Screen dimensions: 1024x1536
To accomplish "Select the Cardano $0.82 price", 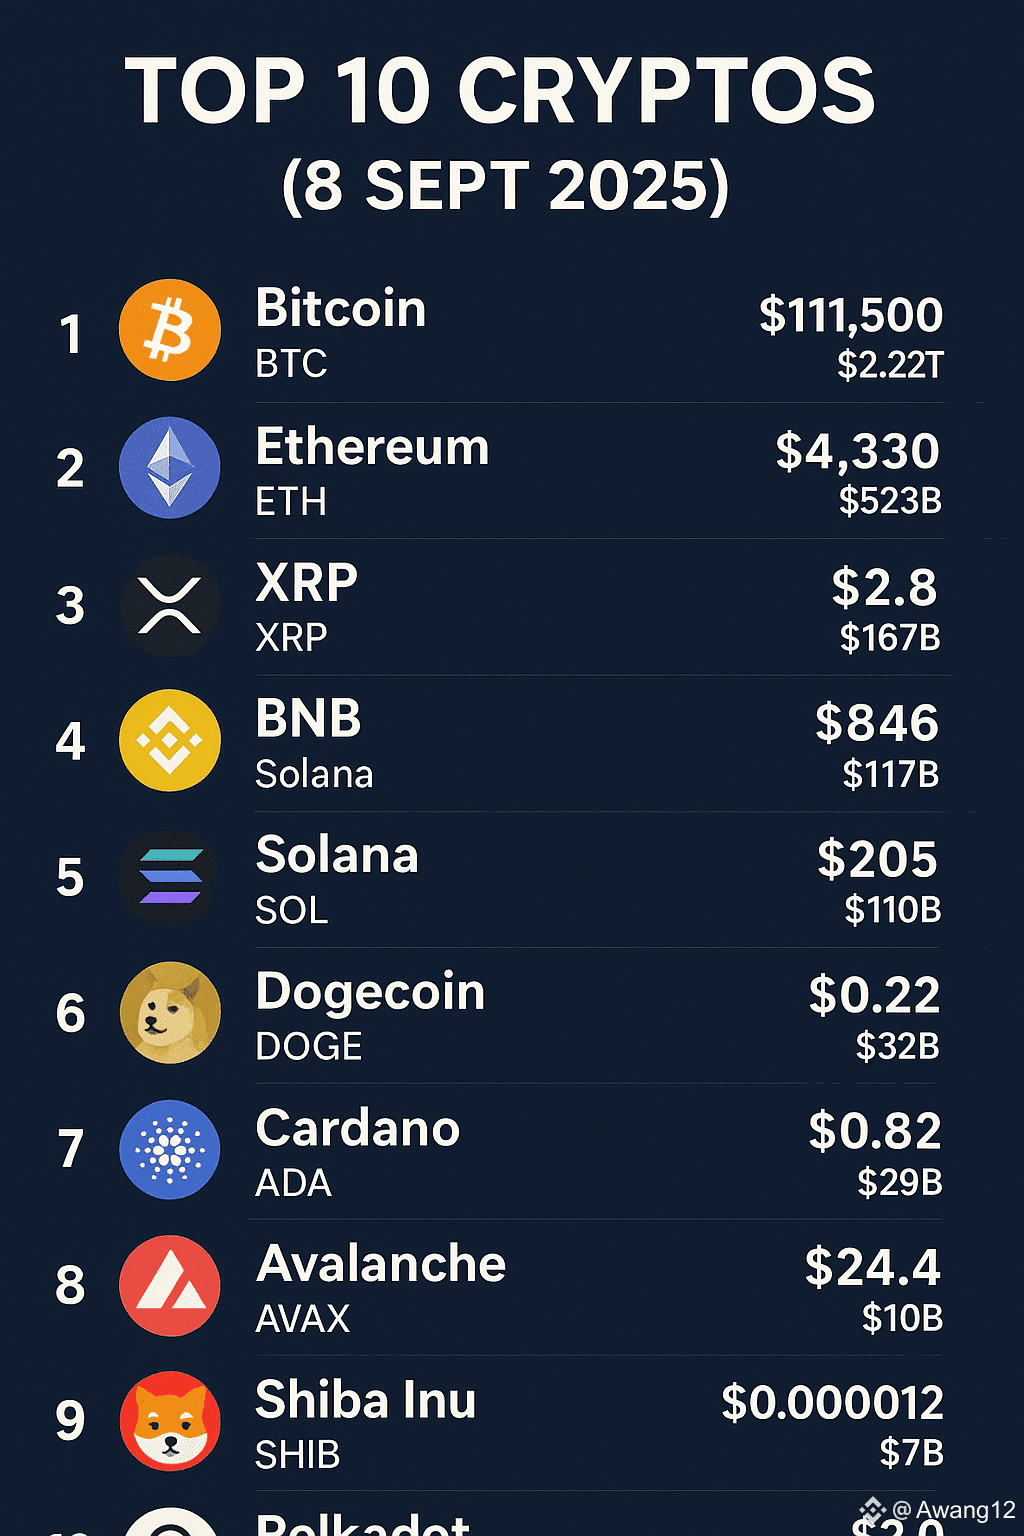I will click(x=875, y=1131).
